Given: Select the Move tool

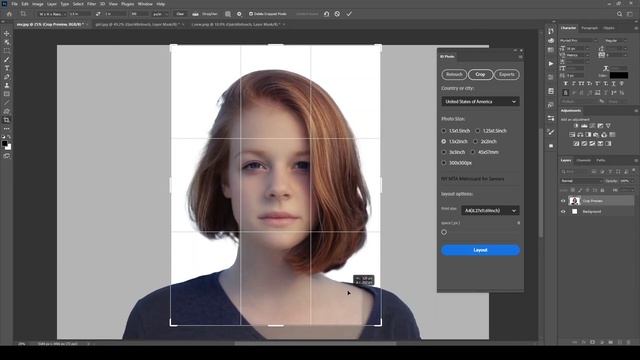Looking at the screenshot, I should [x=7, y=33].
